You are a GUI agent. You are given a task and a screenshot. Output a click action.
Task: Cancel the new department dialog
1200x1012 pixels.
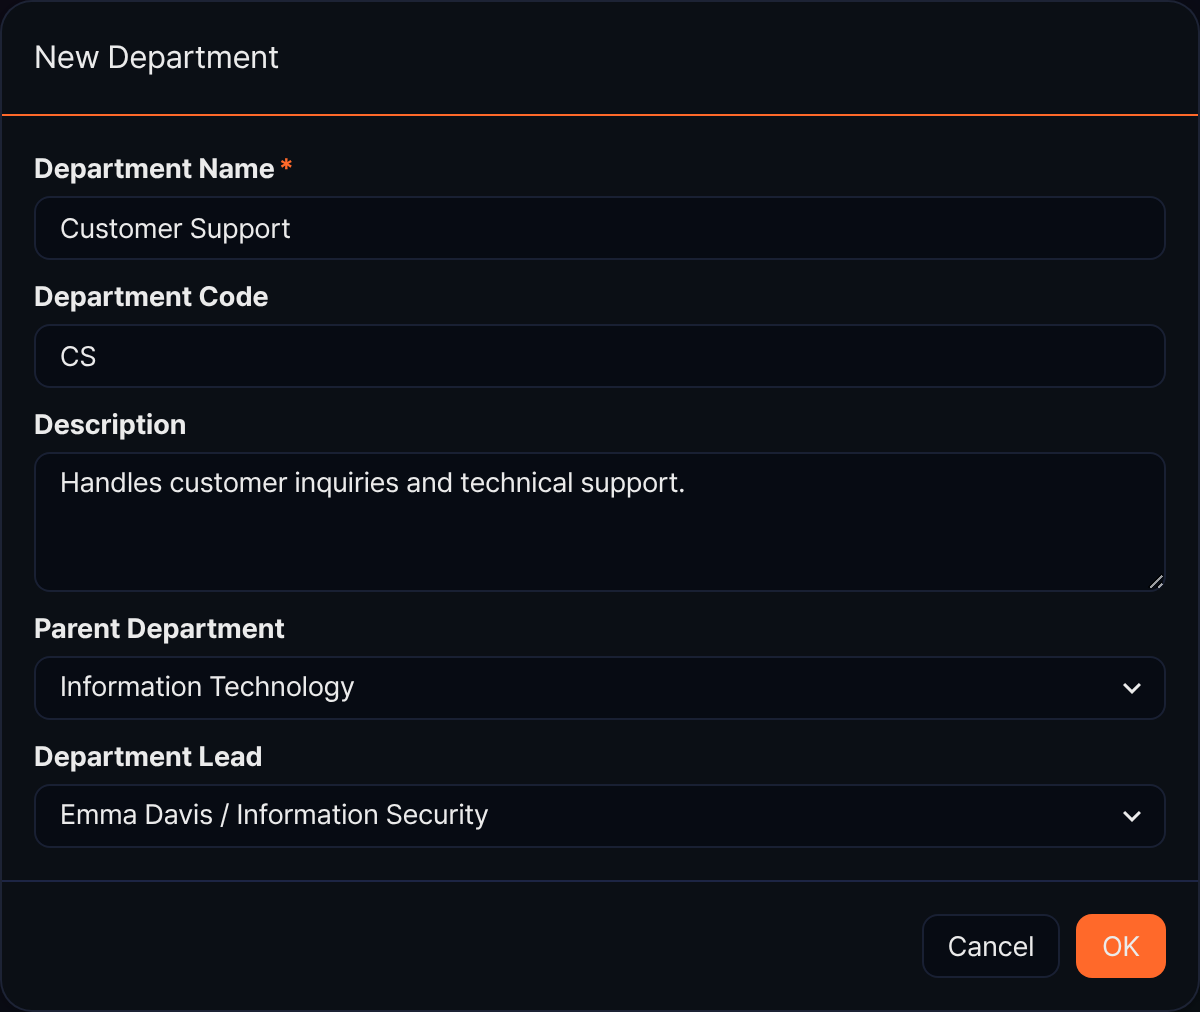990,946
